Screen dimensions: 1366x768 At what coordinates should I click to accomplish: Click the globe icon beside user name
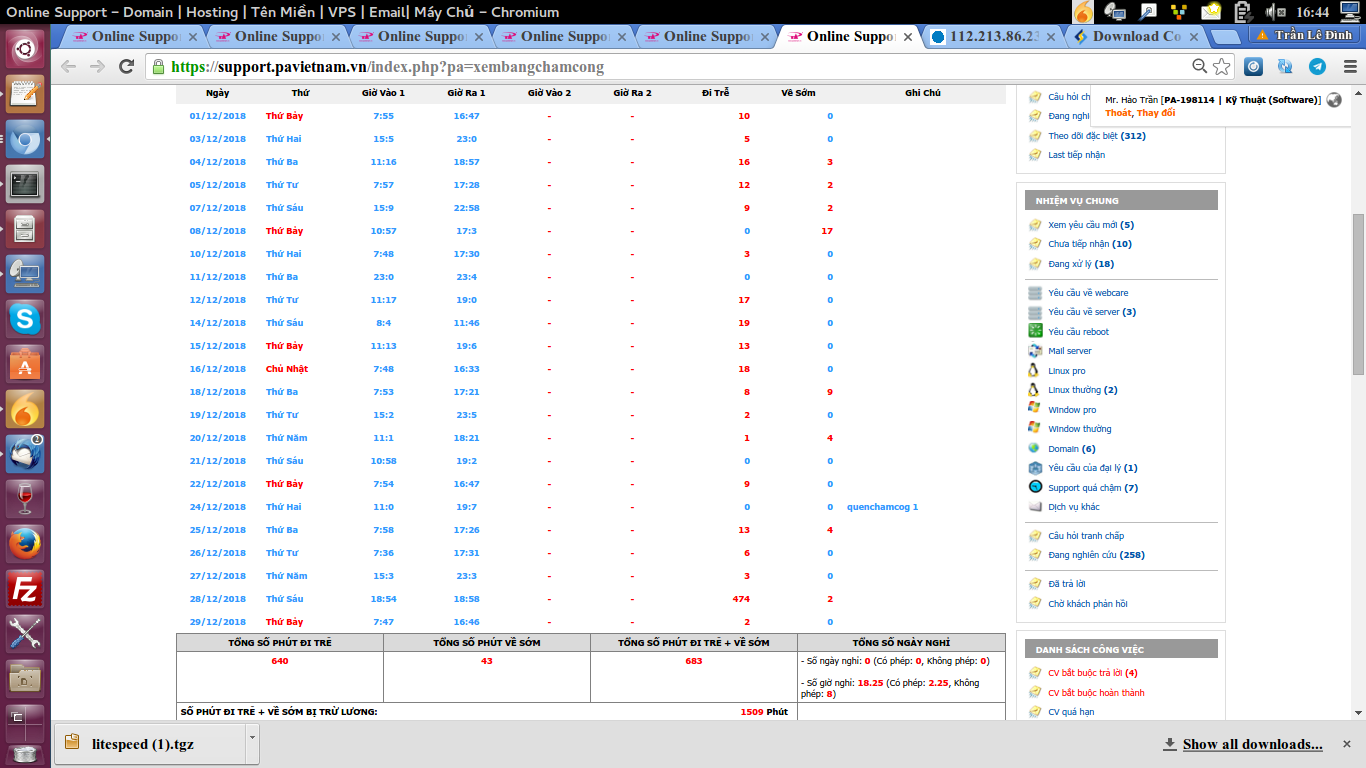tap(1334, 100)
